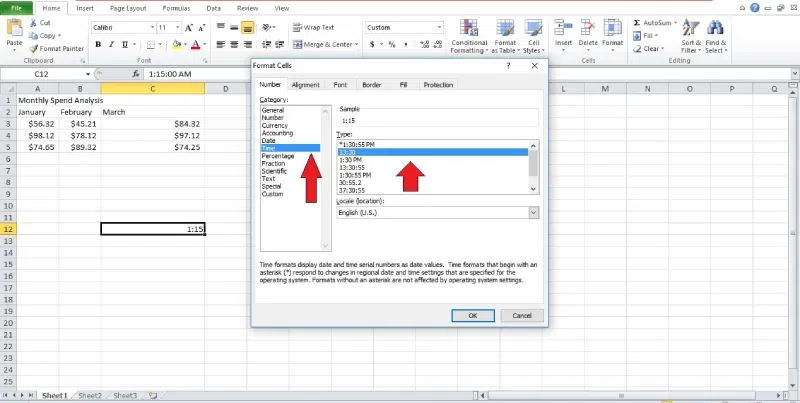Switch to the Formulas tab

click(177, 8)
